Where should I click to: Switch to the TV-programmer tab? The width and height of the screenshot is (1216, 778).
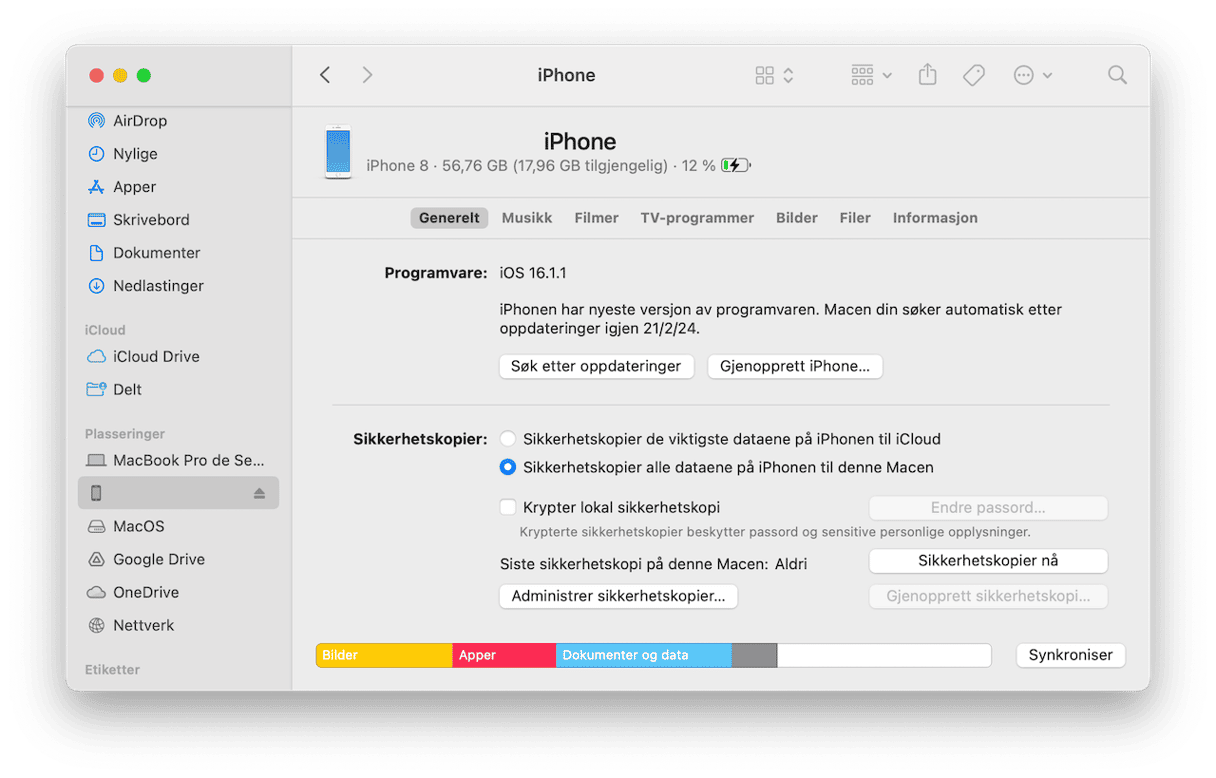697,218
